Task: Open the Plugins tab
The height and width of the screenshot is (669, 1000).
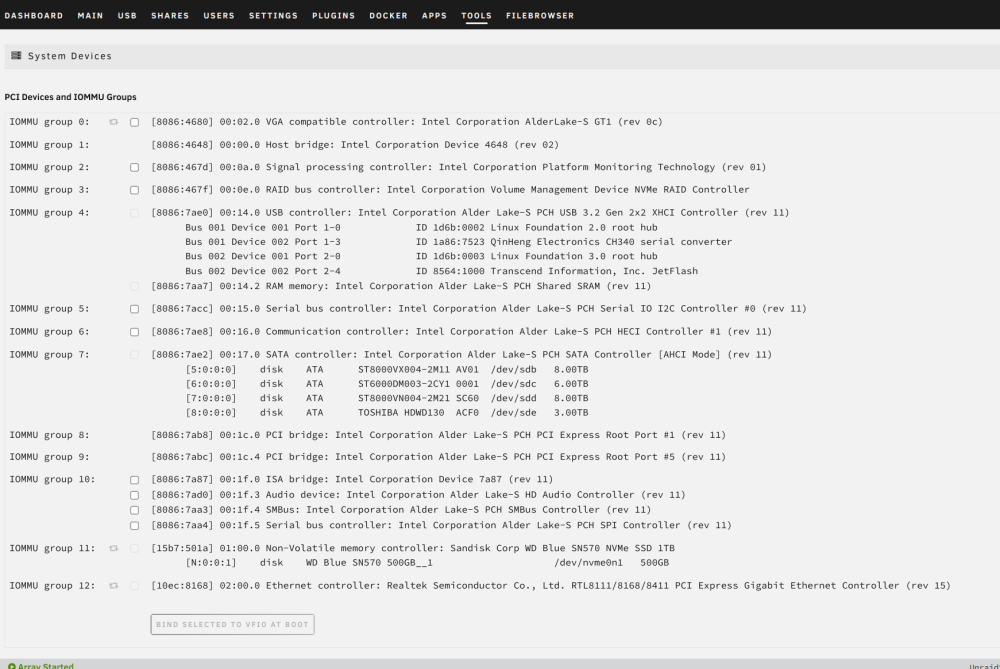Action: [333, 15]
